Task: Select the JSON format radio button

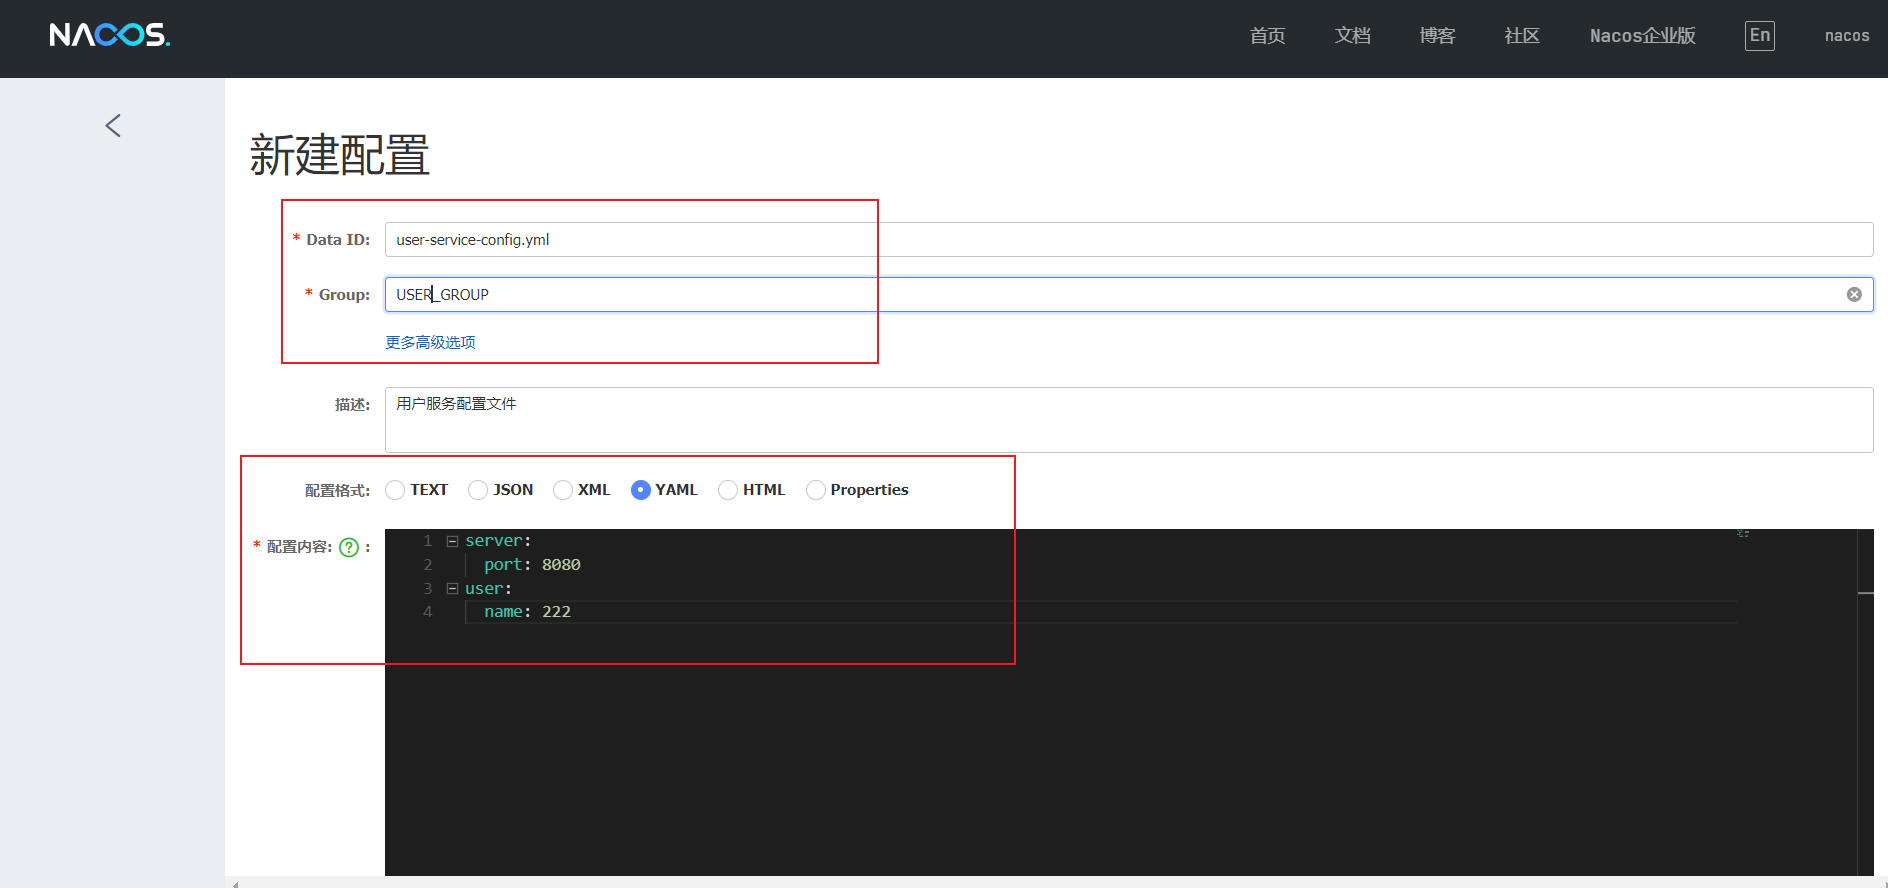Action: (x=478, y=490)
